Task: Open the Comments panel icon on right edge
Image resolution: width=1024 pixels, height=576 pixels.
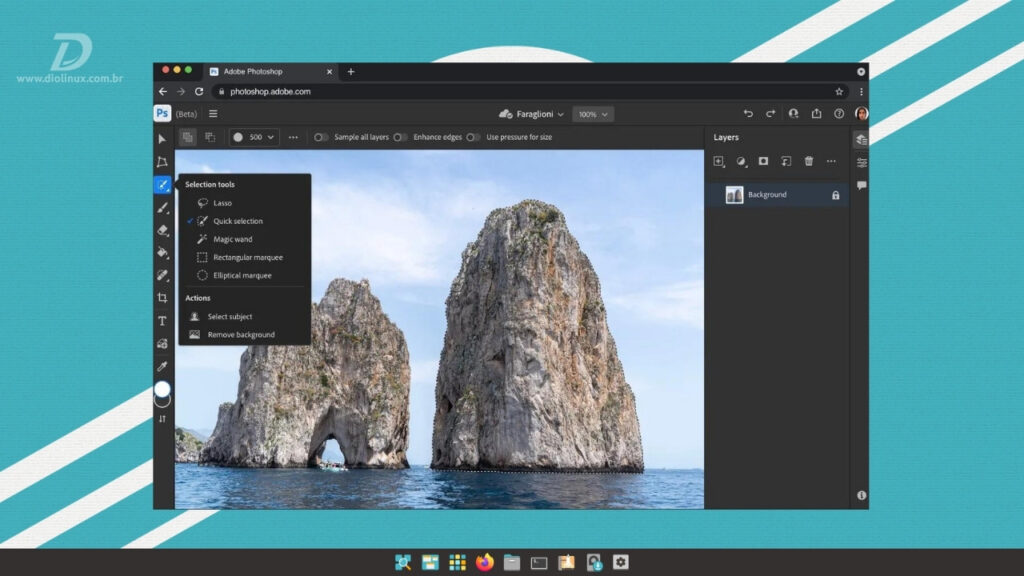Action: click(861, 186)
